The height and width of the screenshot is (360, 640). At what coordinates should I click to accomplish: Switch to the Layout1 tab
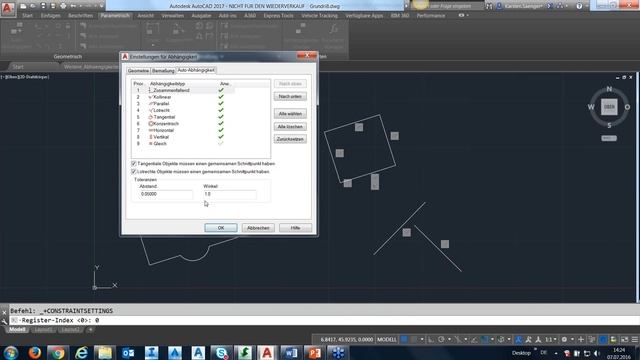click(44, 329)
